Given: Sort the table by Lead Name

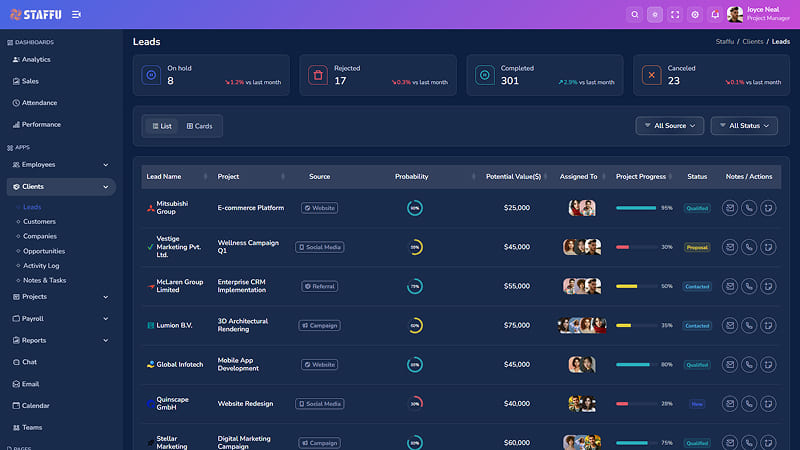Looking at the screenshot, I should click(176, 177).
